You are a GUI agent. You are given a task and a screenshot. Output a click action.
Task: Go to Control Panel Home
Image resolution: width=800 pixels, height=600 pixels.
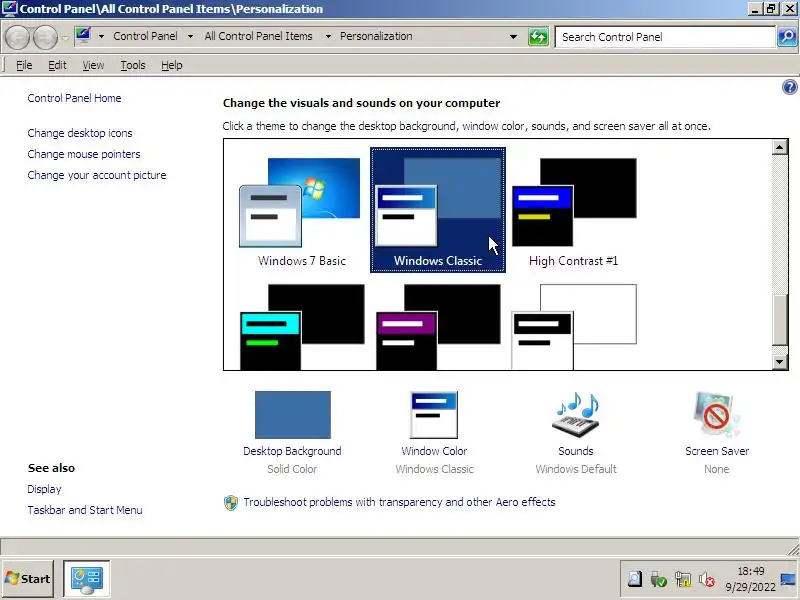coord(74,98)
